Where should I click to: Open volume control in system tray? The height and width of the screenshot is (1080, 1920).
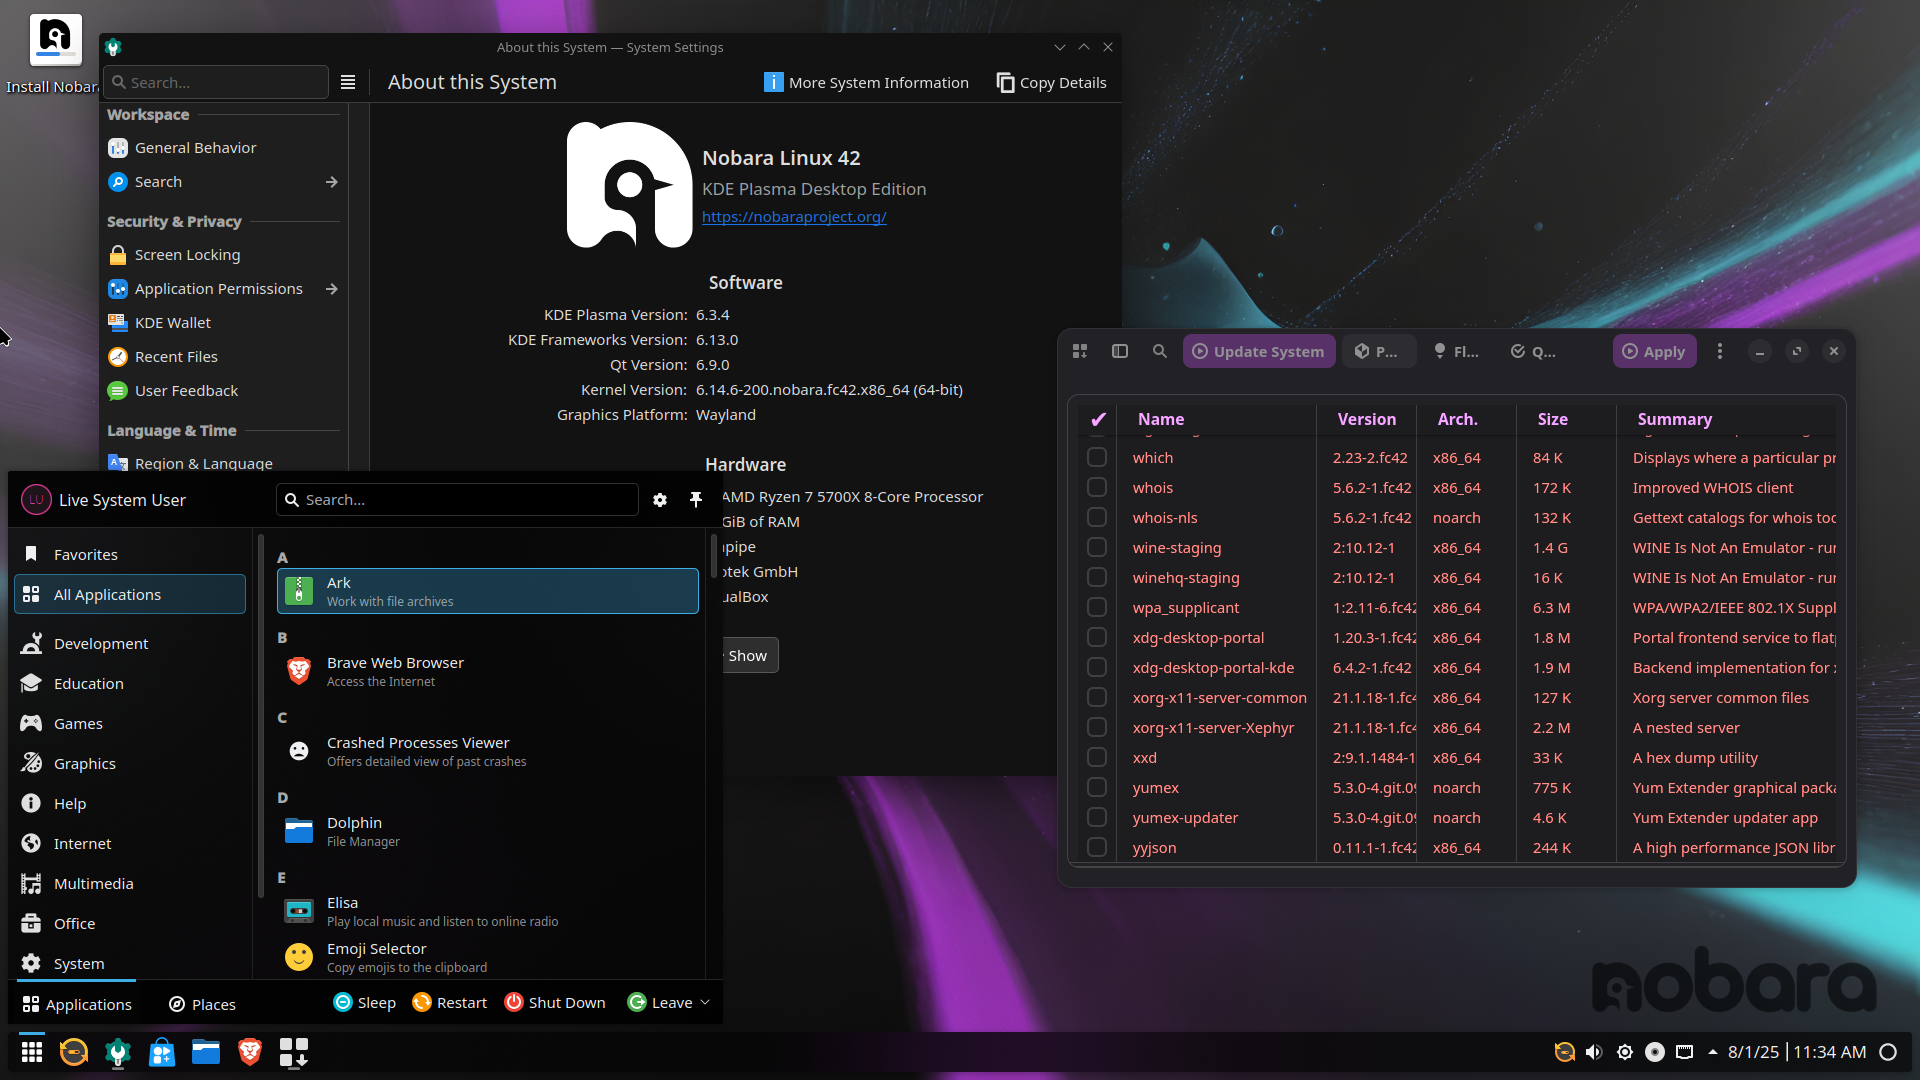pyautogui.click(x=1594, y=1052)
